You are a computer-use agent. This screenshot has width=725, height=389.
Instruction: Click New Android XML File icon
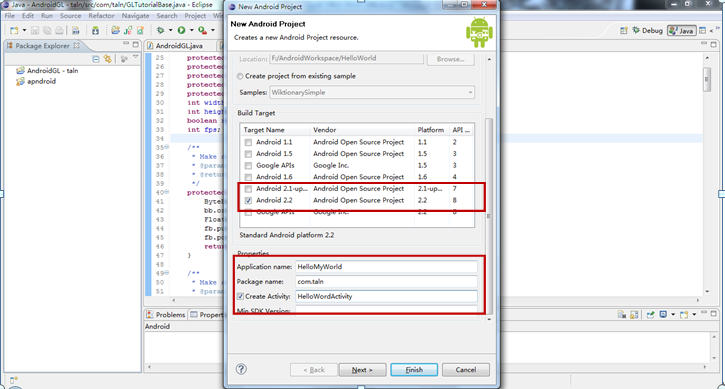(x=140, y=31)
